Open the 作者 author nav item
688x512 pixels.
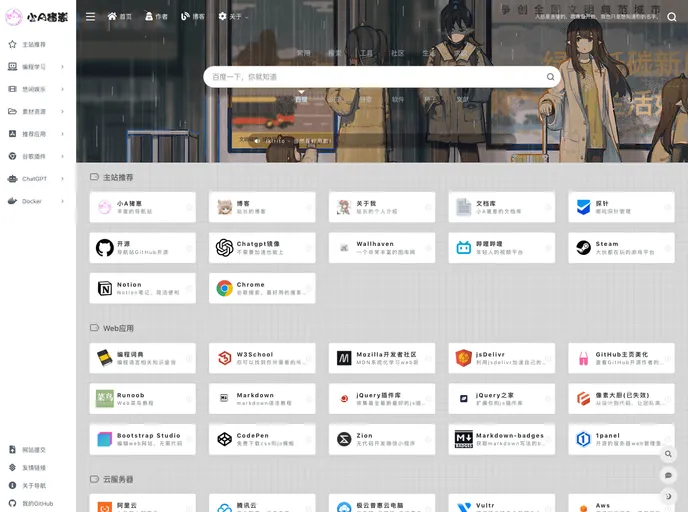[156, 17]
